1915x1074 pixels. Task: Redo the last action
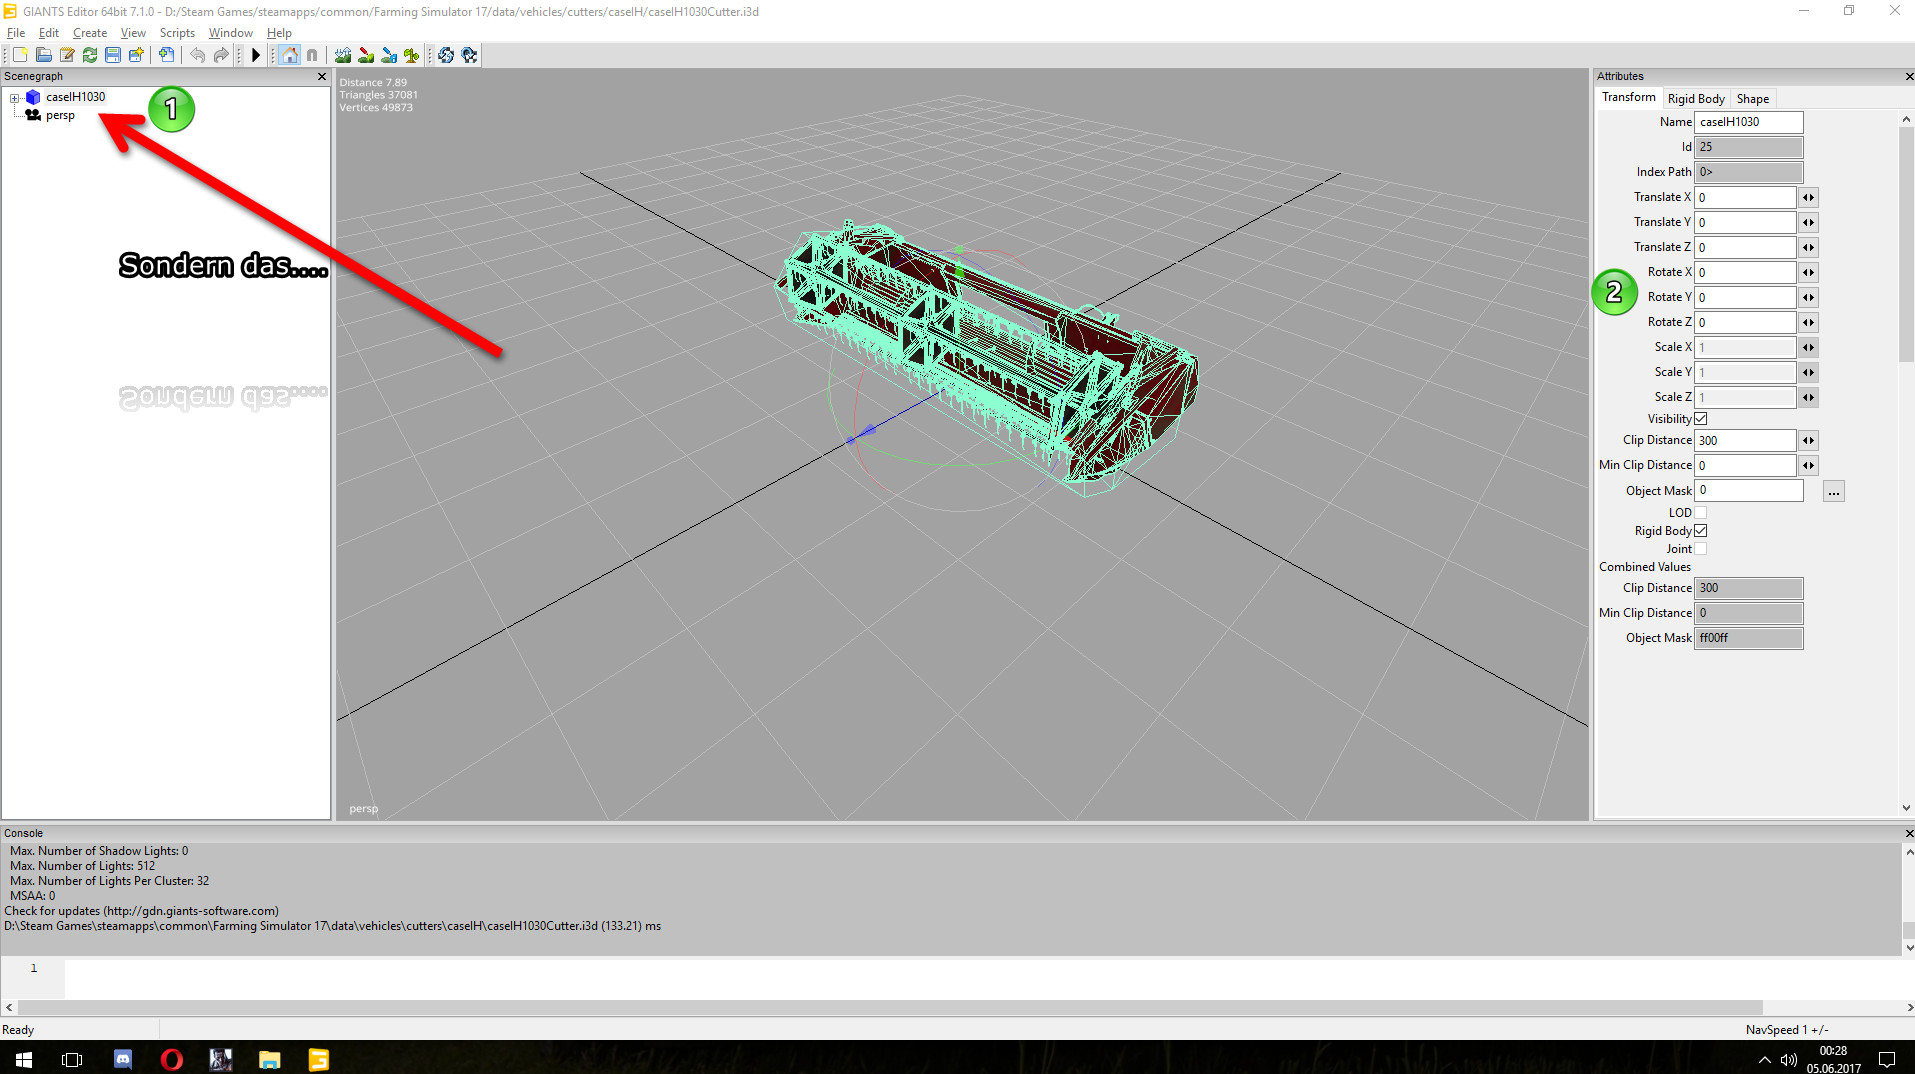pos(221,55)
